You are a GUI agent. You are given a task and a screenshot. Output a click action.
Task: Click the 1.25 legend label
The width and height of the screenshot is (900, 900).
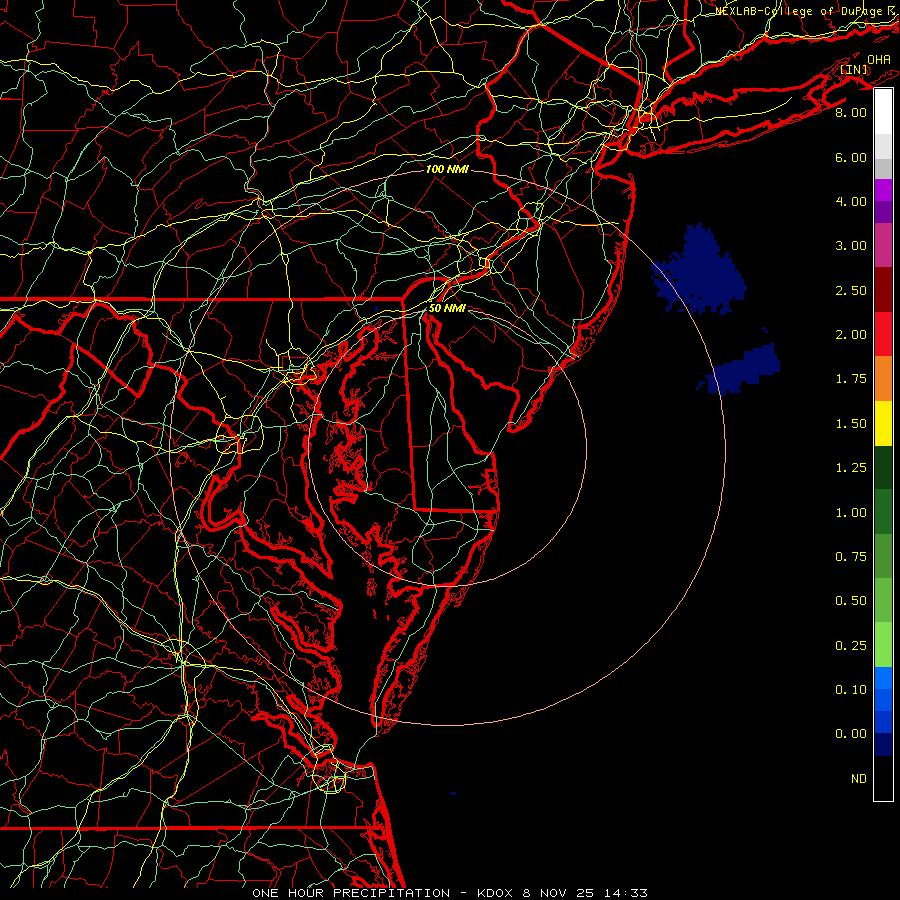[x=851, y=468]
